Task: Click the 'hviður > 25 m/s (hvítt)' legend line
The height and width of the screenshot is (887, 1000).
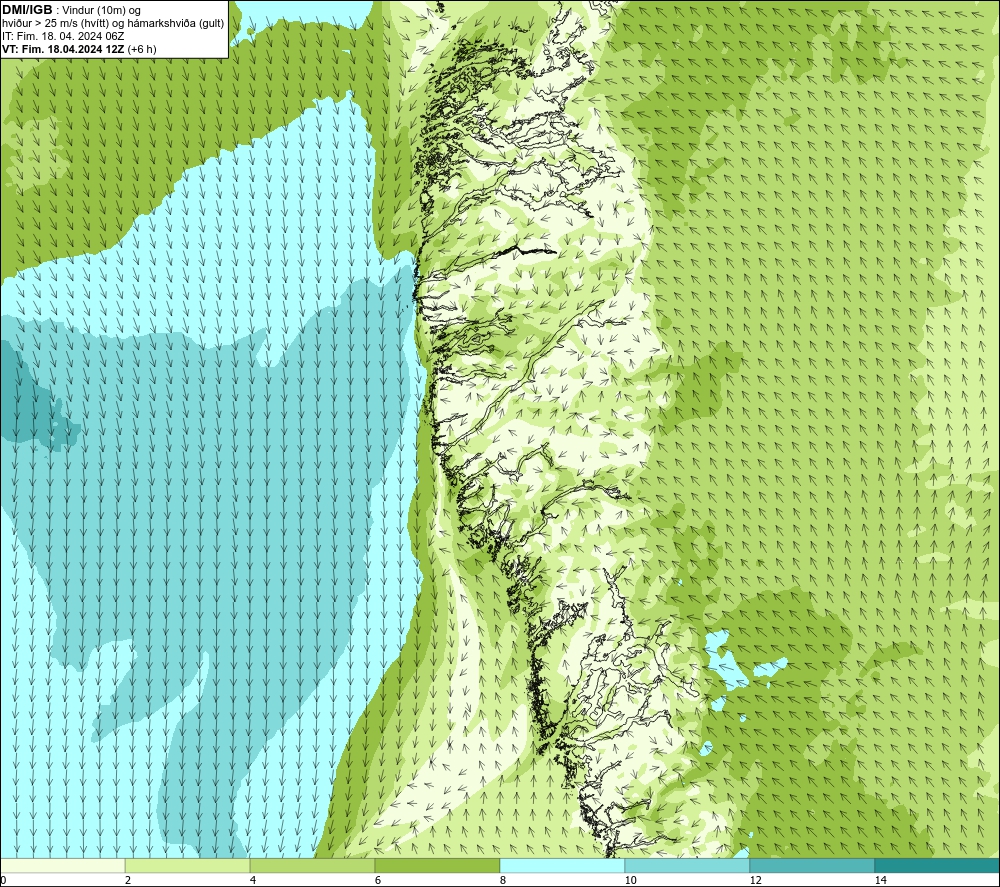Action: 53,24
